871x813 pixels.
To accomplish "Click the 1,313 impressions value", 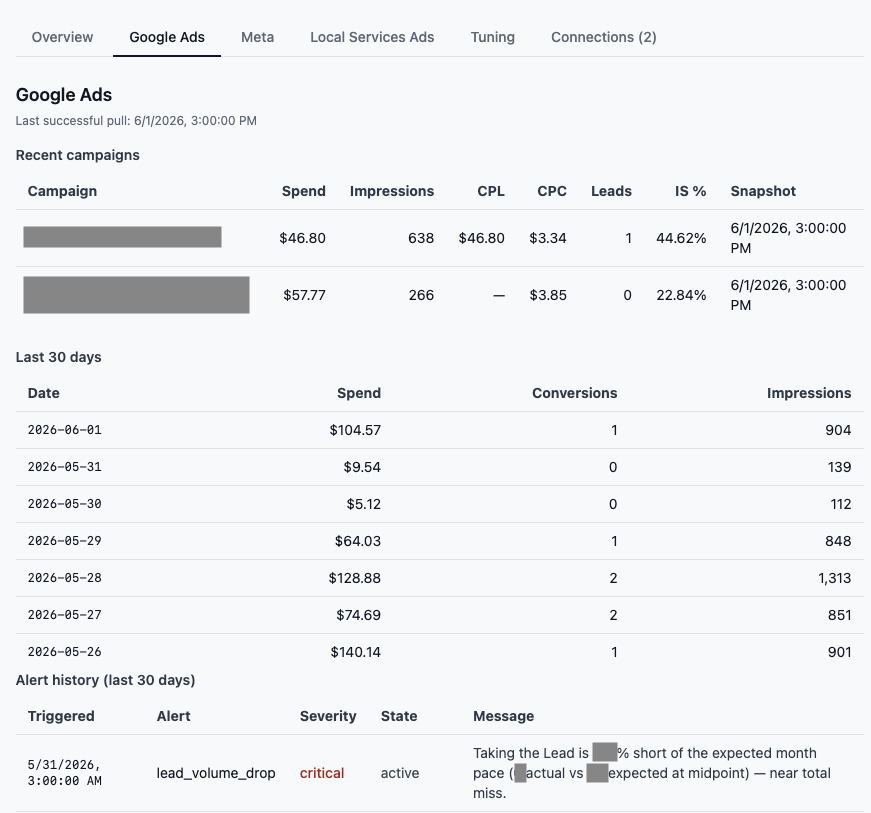I will 834,578.
